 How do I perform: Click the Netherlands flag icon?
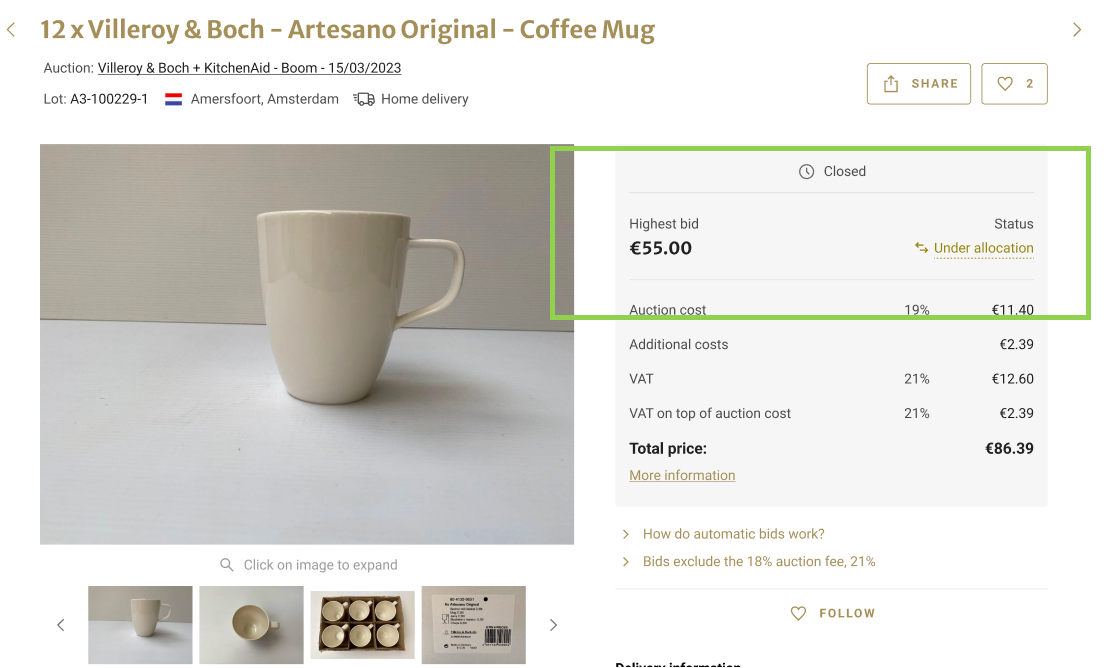pos(174,99)
